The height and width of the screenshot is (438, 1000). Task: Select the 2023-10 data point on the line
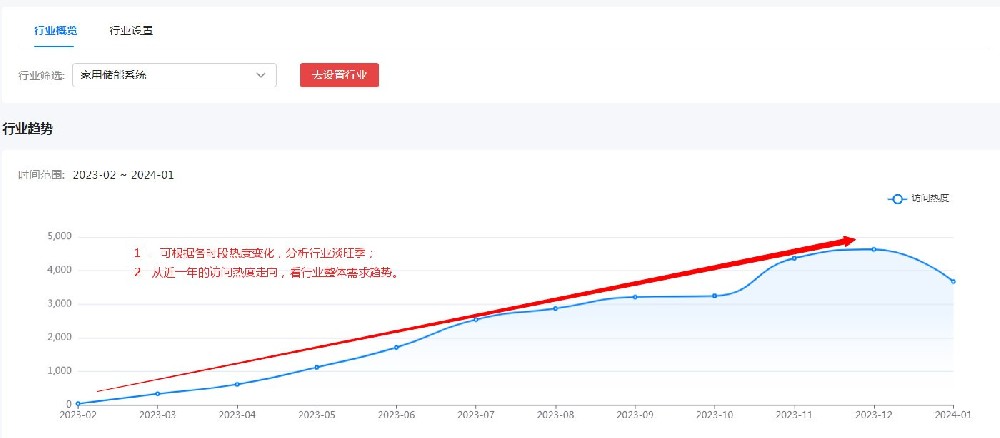[714, 296]
